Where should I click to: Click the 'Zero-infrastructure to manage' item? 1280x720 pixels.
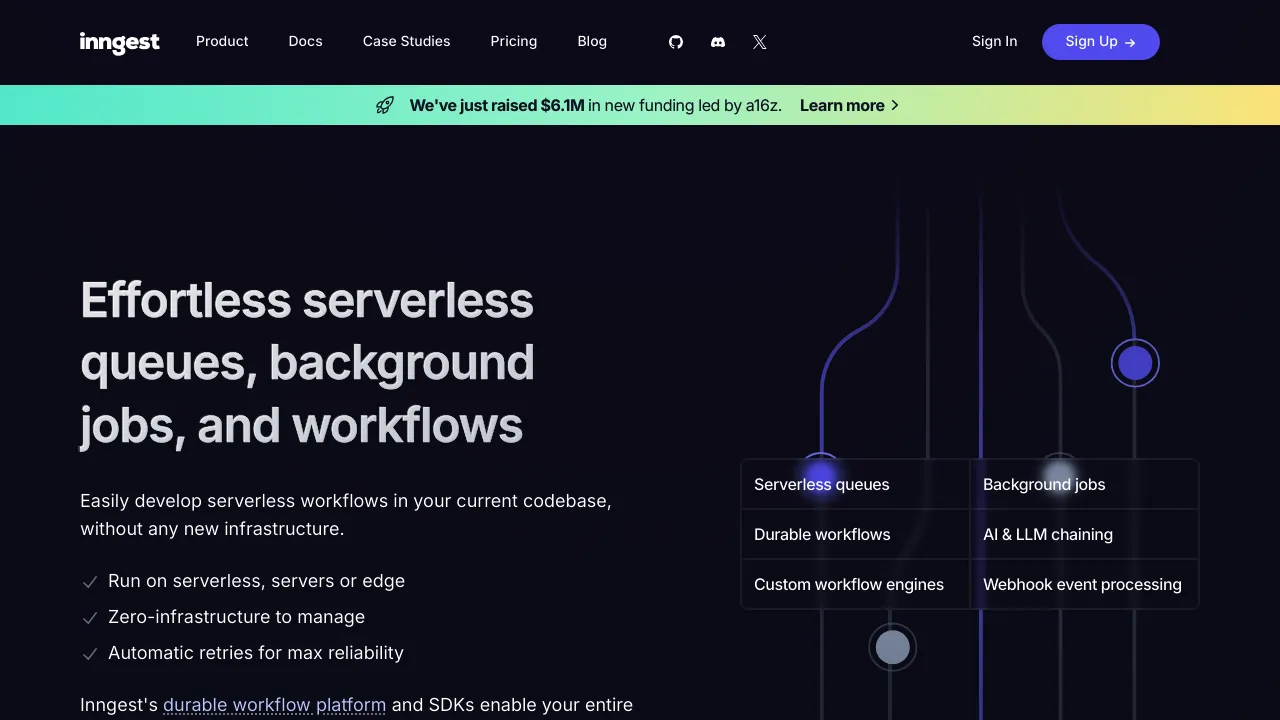pos(236,617)
